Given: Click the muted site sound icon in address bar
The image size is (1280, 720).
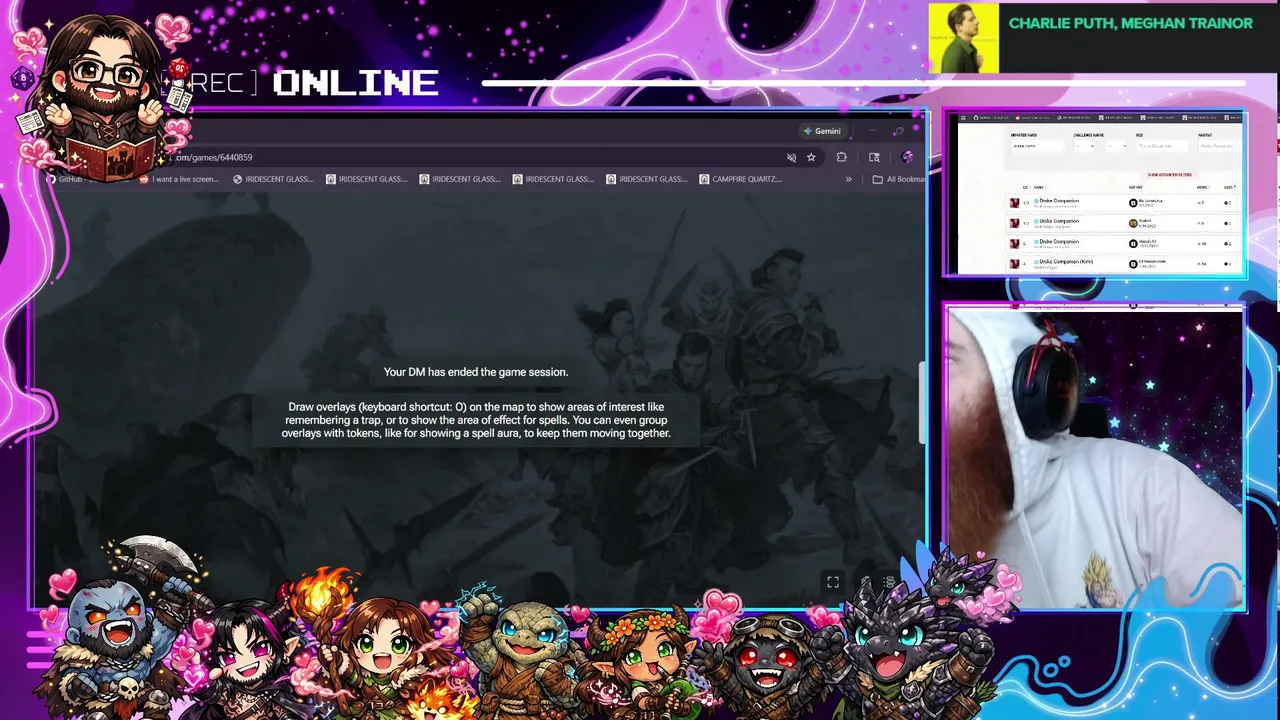Looking at the screenshot, I should tap(791, 157).
